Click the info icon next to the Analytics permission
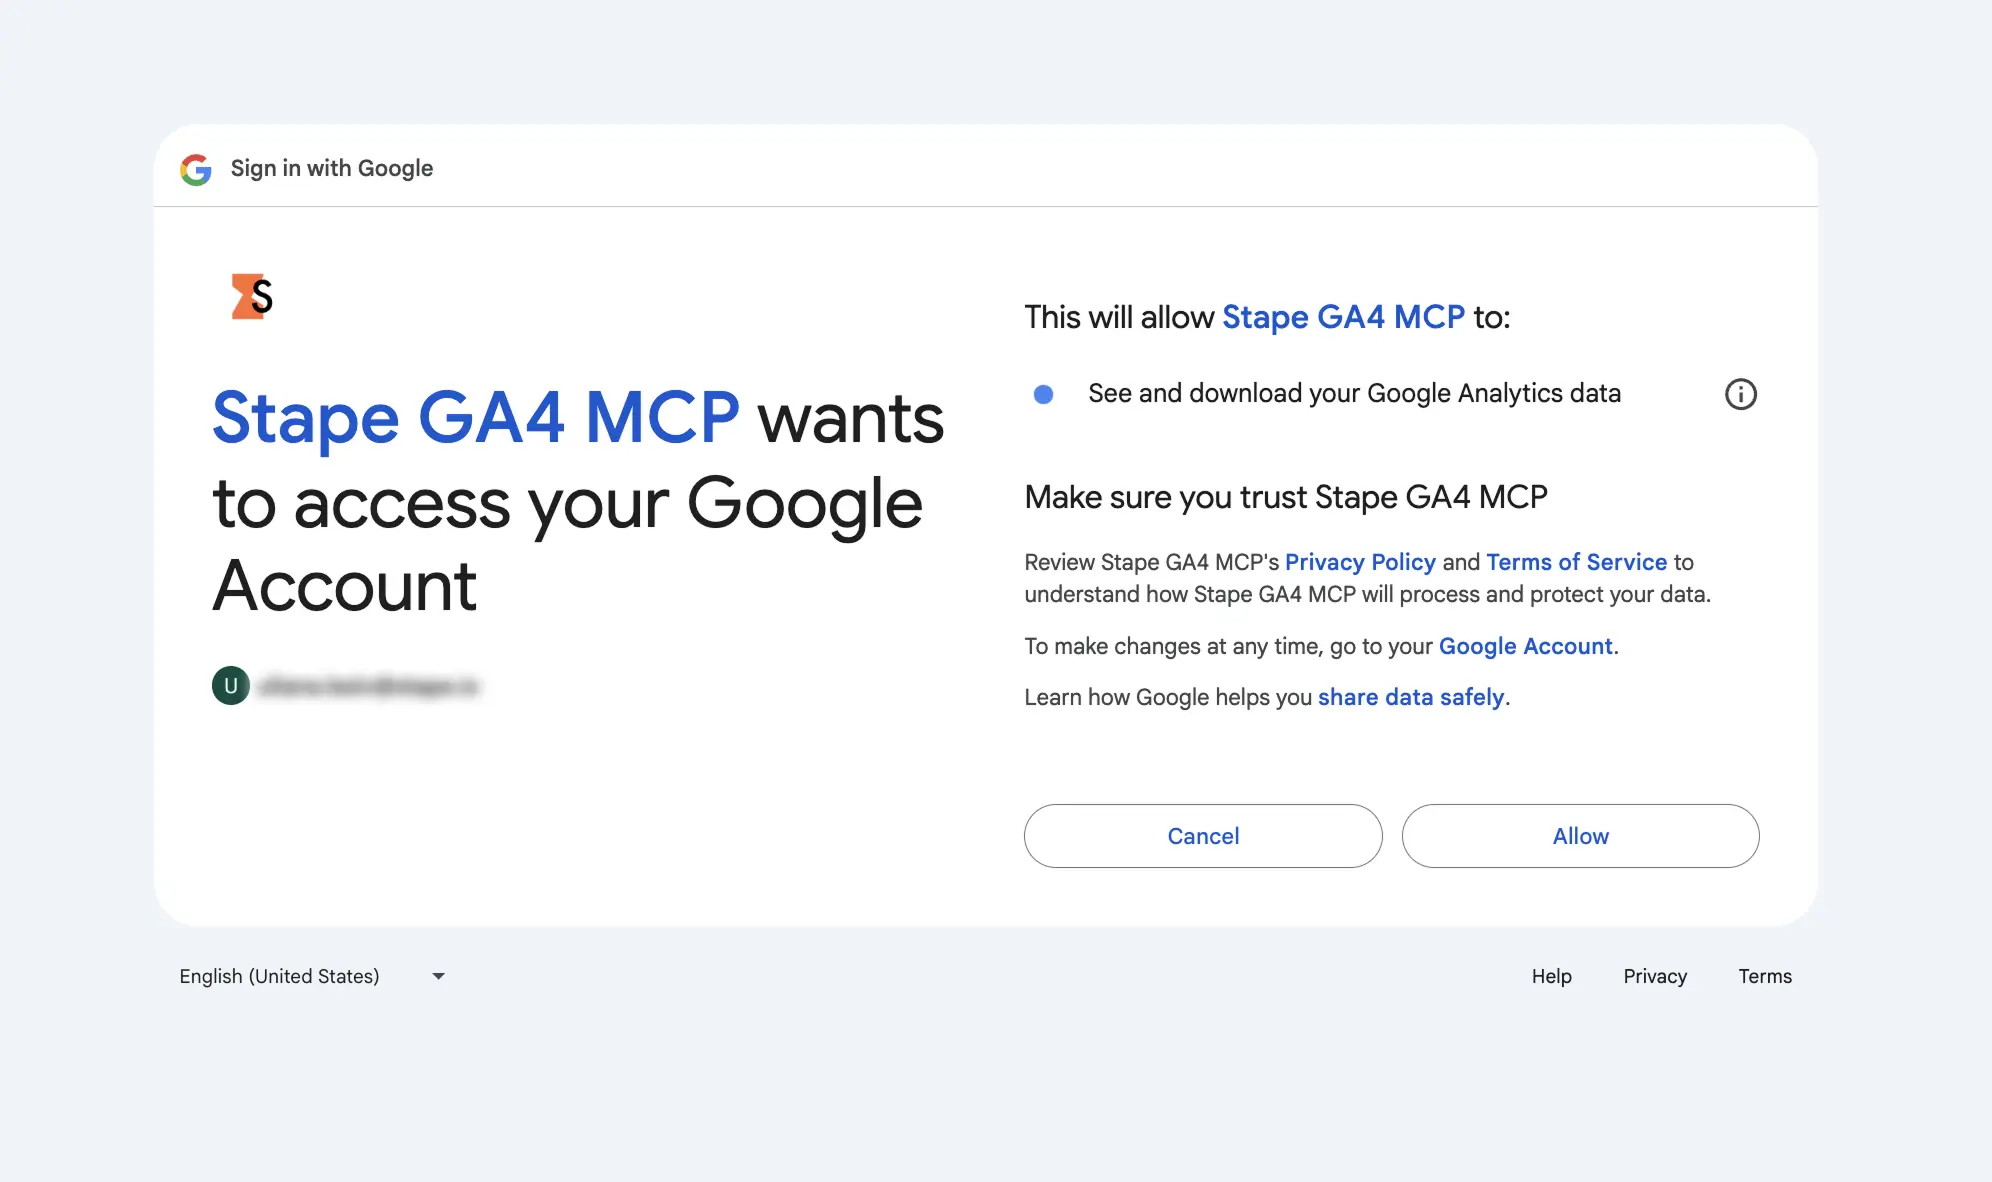1992x1182 pixels. click(x=1741, y=394)
